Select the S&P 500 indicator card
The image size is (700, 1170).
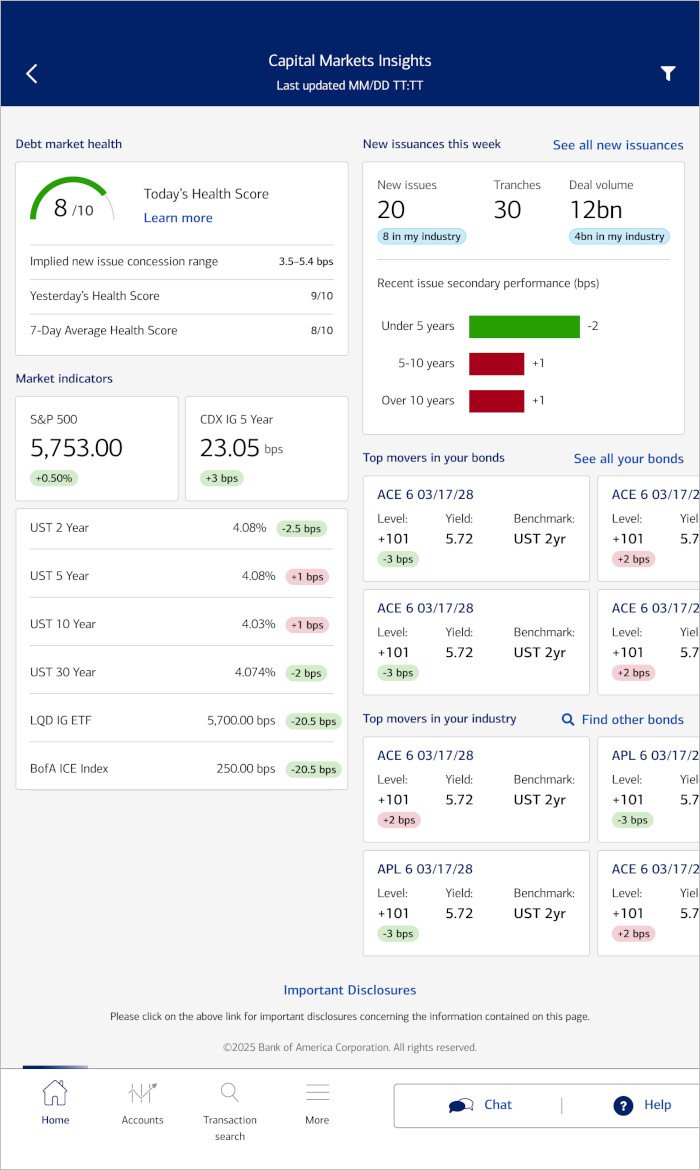pos(97,448)
